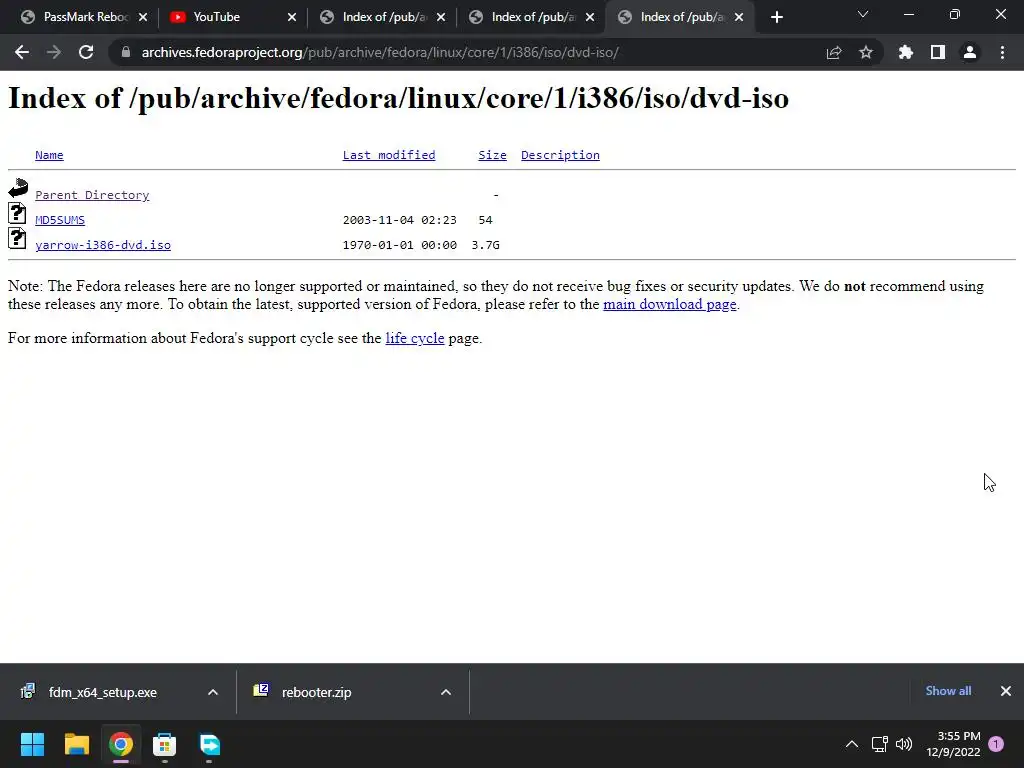Open the volume speaker tray icon

click(904, 744)
